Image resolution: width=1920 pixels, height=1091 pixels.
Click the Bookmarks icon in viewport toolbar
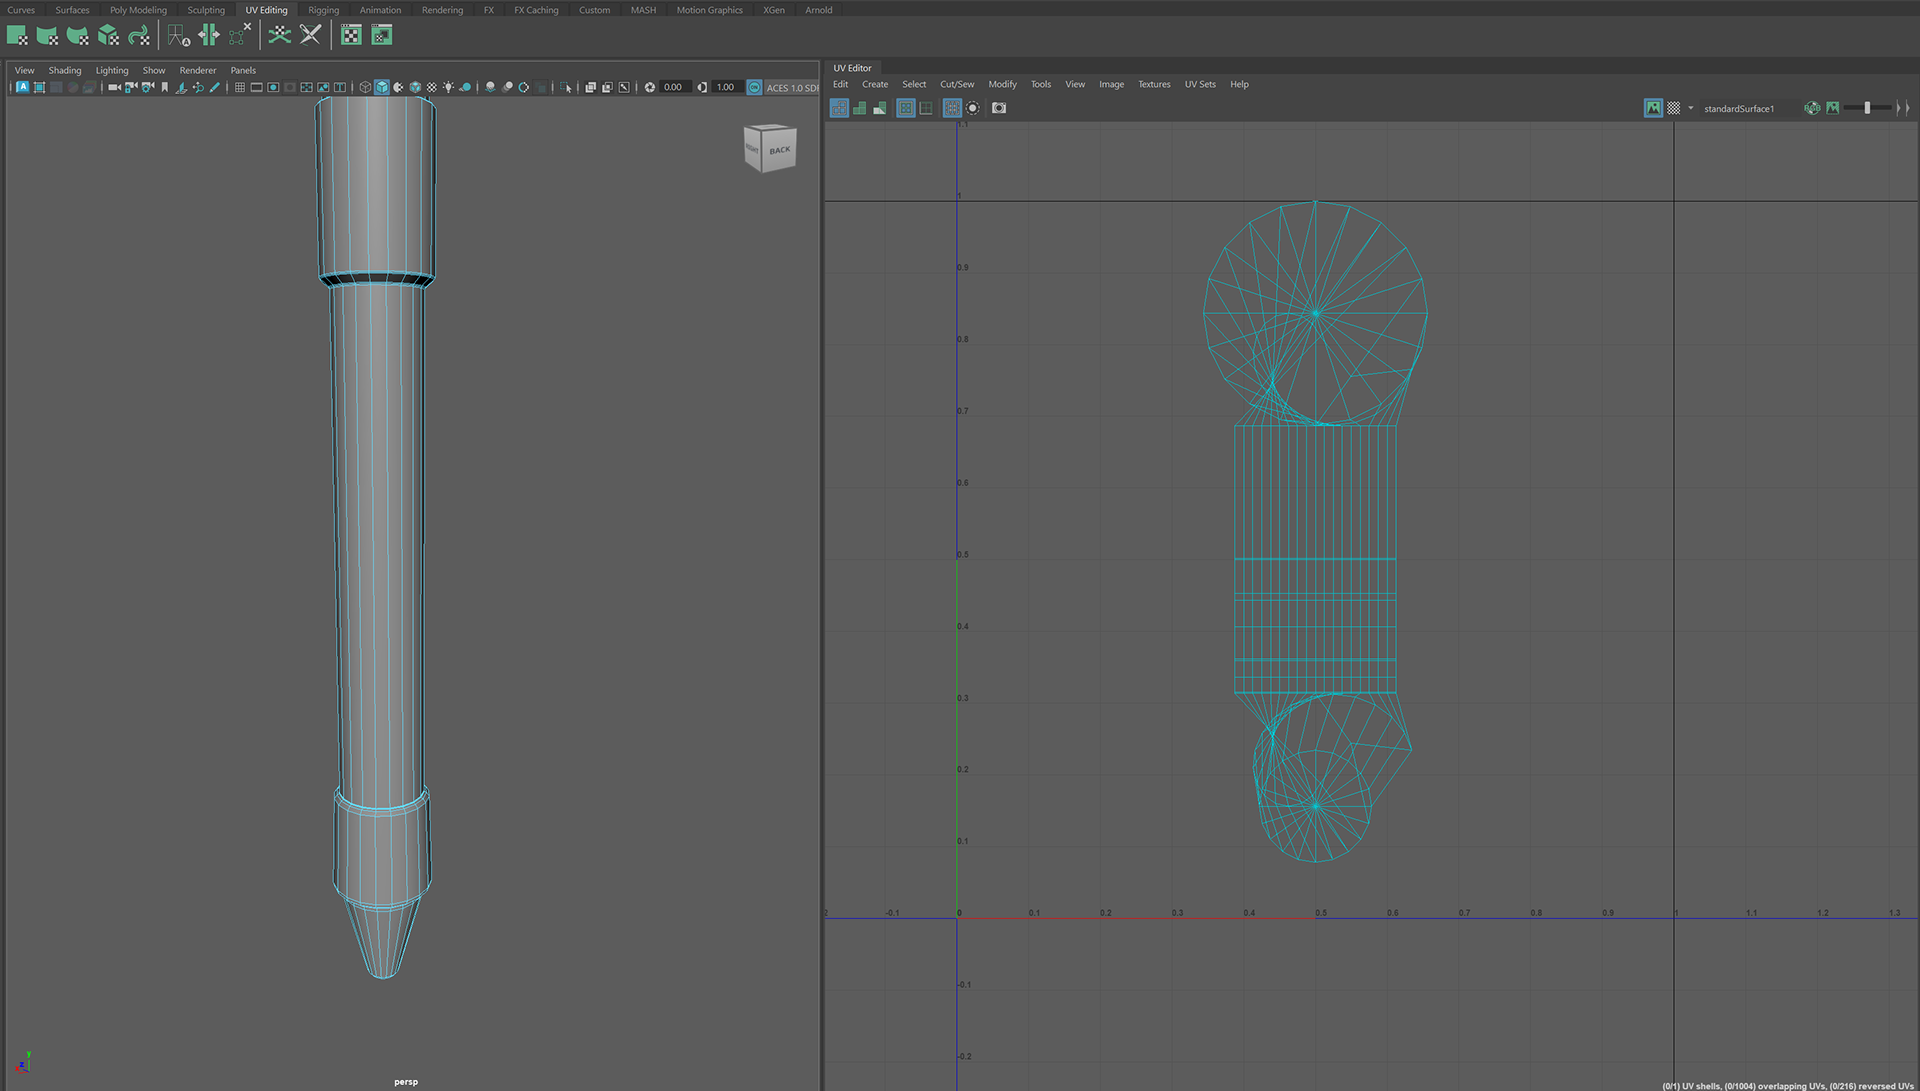pos(164,87)
